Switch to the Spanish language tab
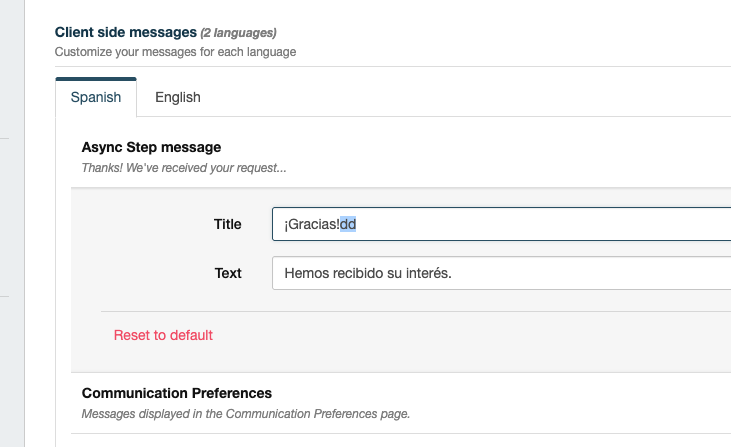Viewport: 731px width, 447px height. 96,97
